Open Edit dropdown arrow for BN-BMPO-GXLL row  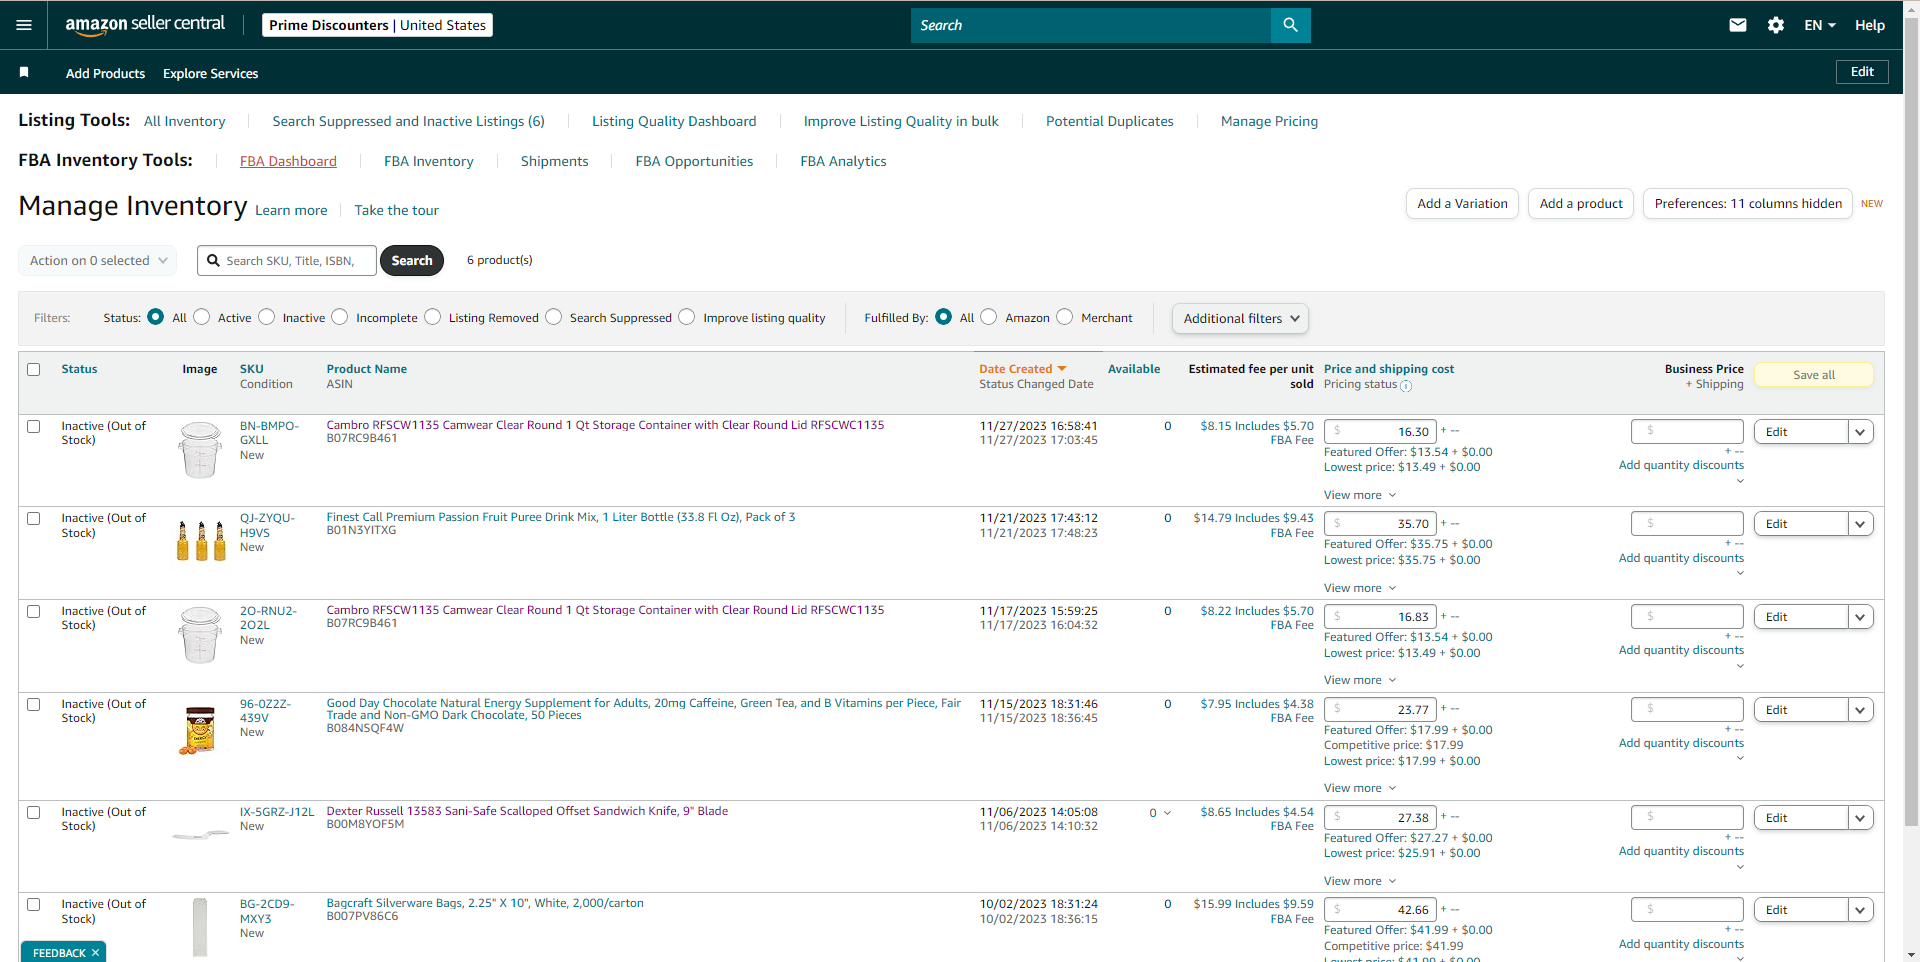1860,432
